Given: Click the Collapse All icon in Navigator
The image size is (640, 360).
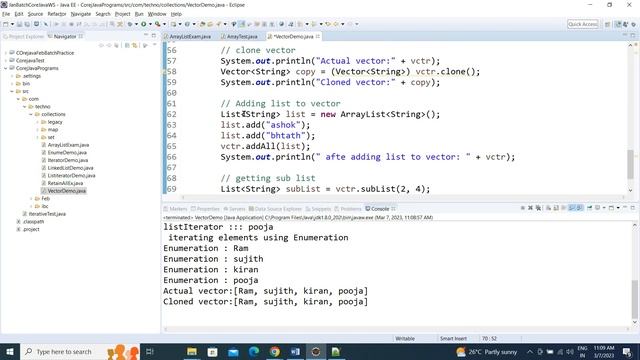Looking at the screenshot, I should [x=127, y=45].
